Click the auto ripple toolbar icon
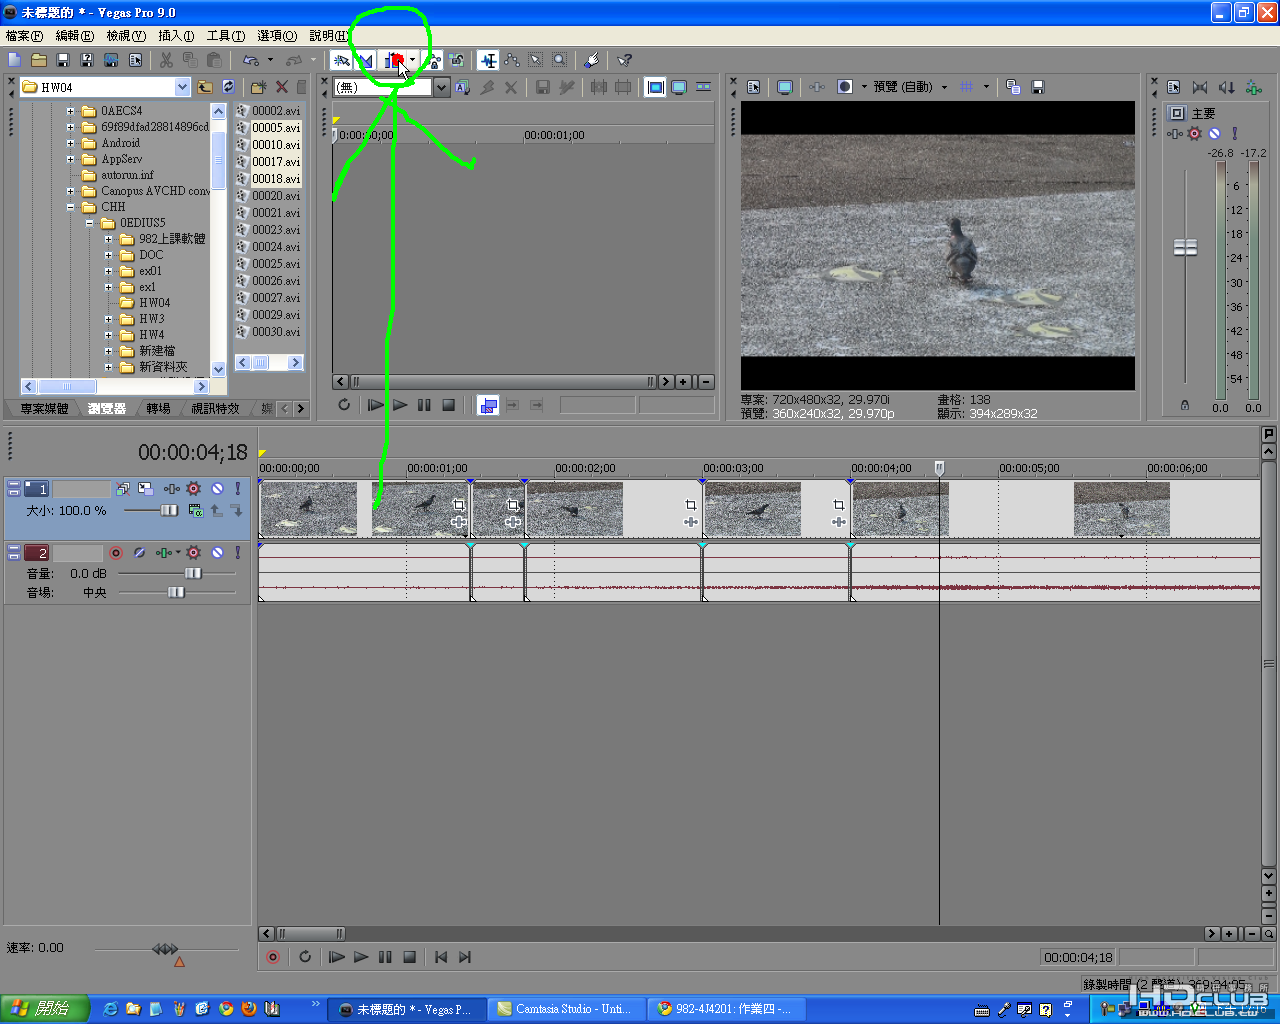The width and height of the screenshot is (1280, 1024). [x=391, y=61]
